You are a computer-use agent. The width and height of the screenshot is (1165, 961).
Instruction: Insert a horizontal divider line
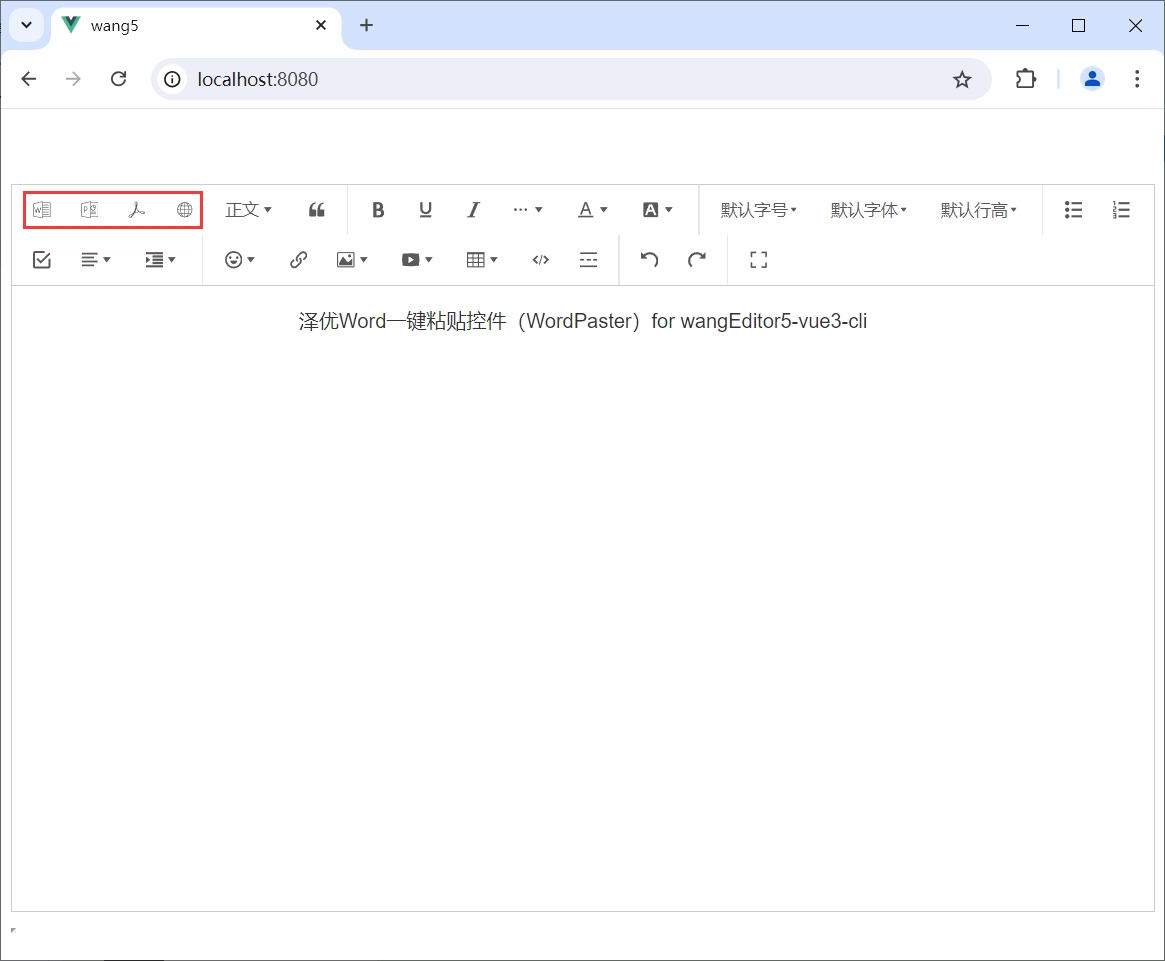tap(589, 260)
